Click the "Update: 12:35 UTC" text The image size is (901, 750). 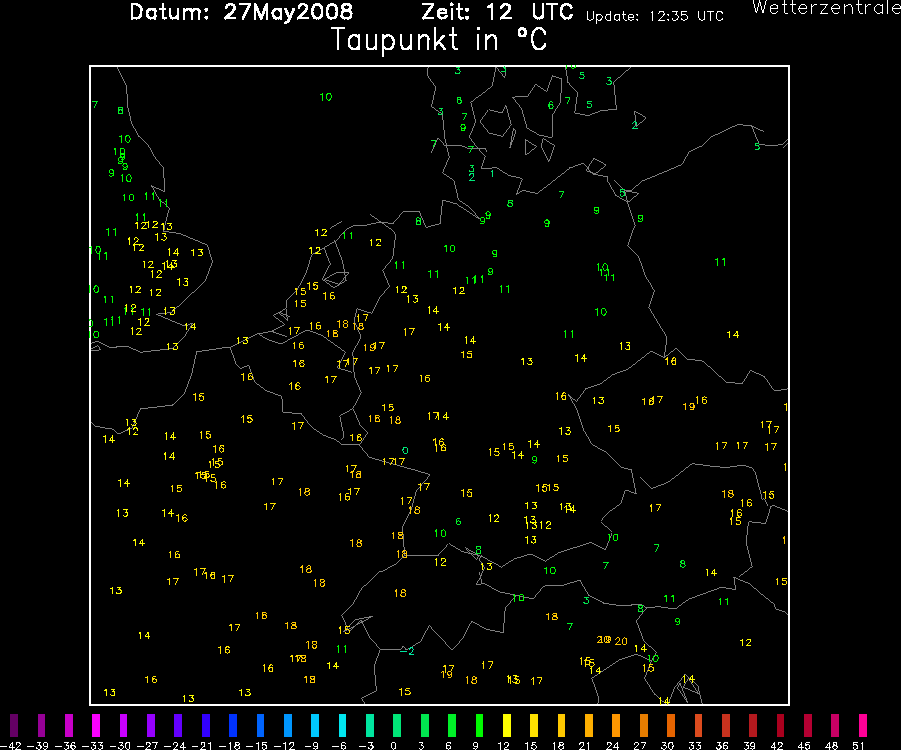pyautogui.click(x=654, y=16)
